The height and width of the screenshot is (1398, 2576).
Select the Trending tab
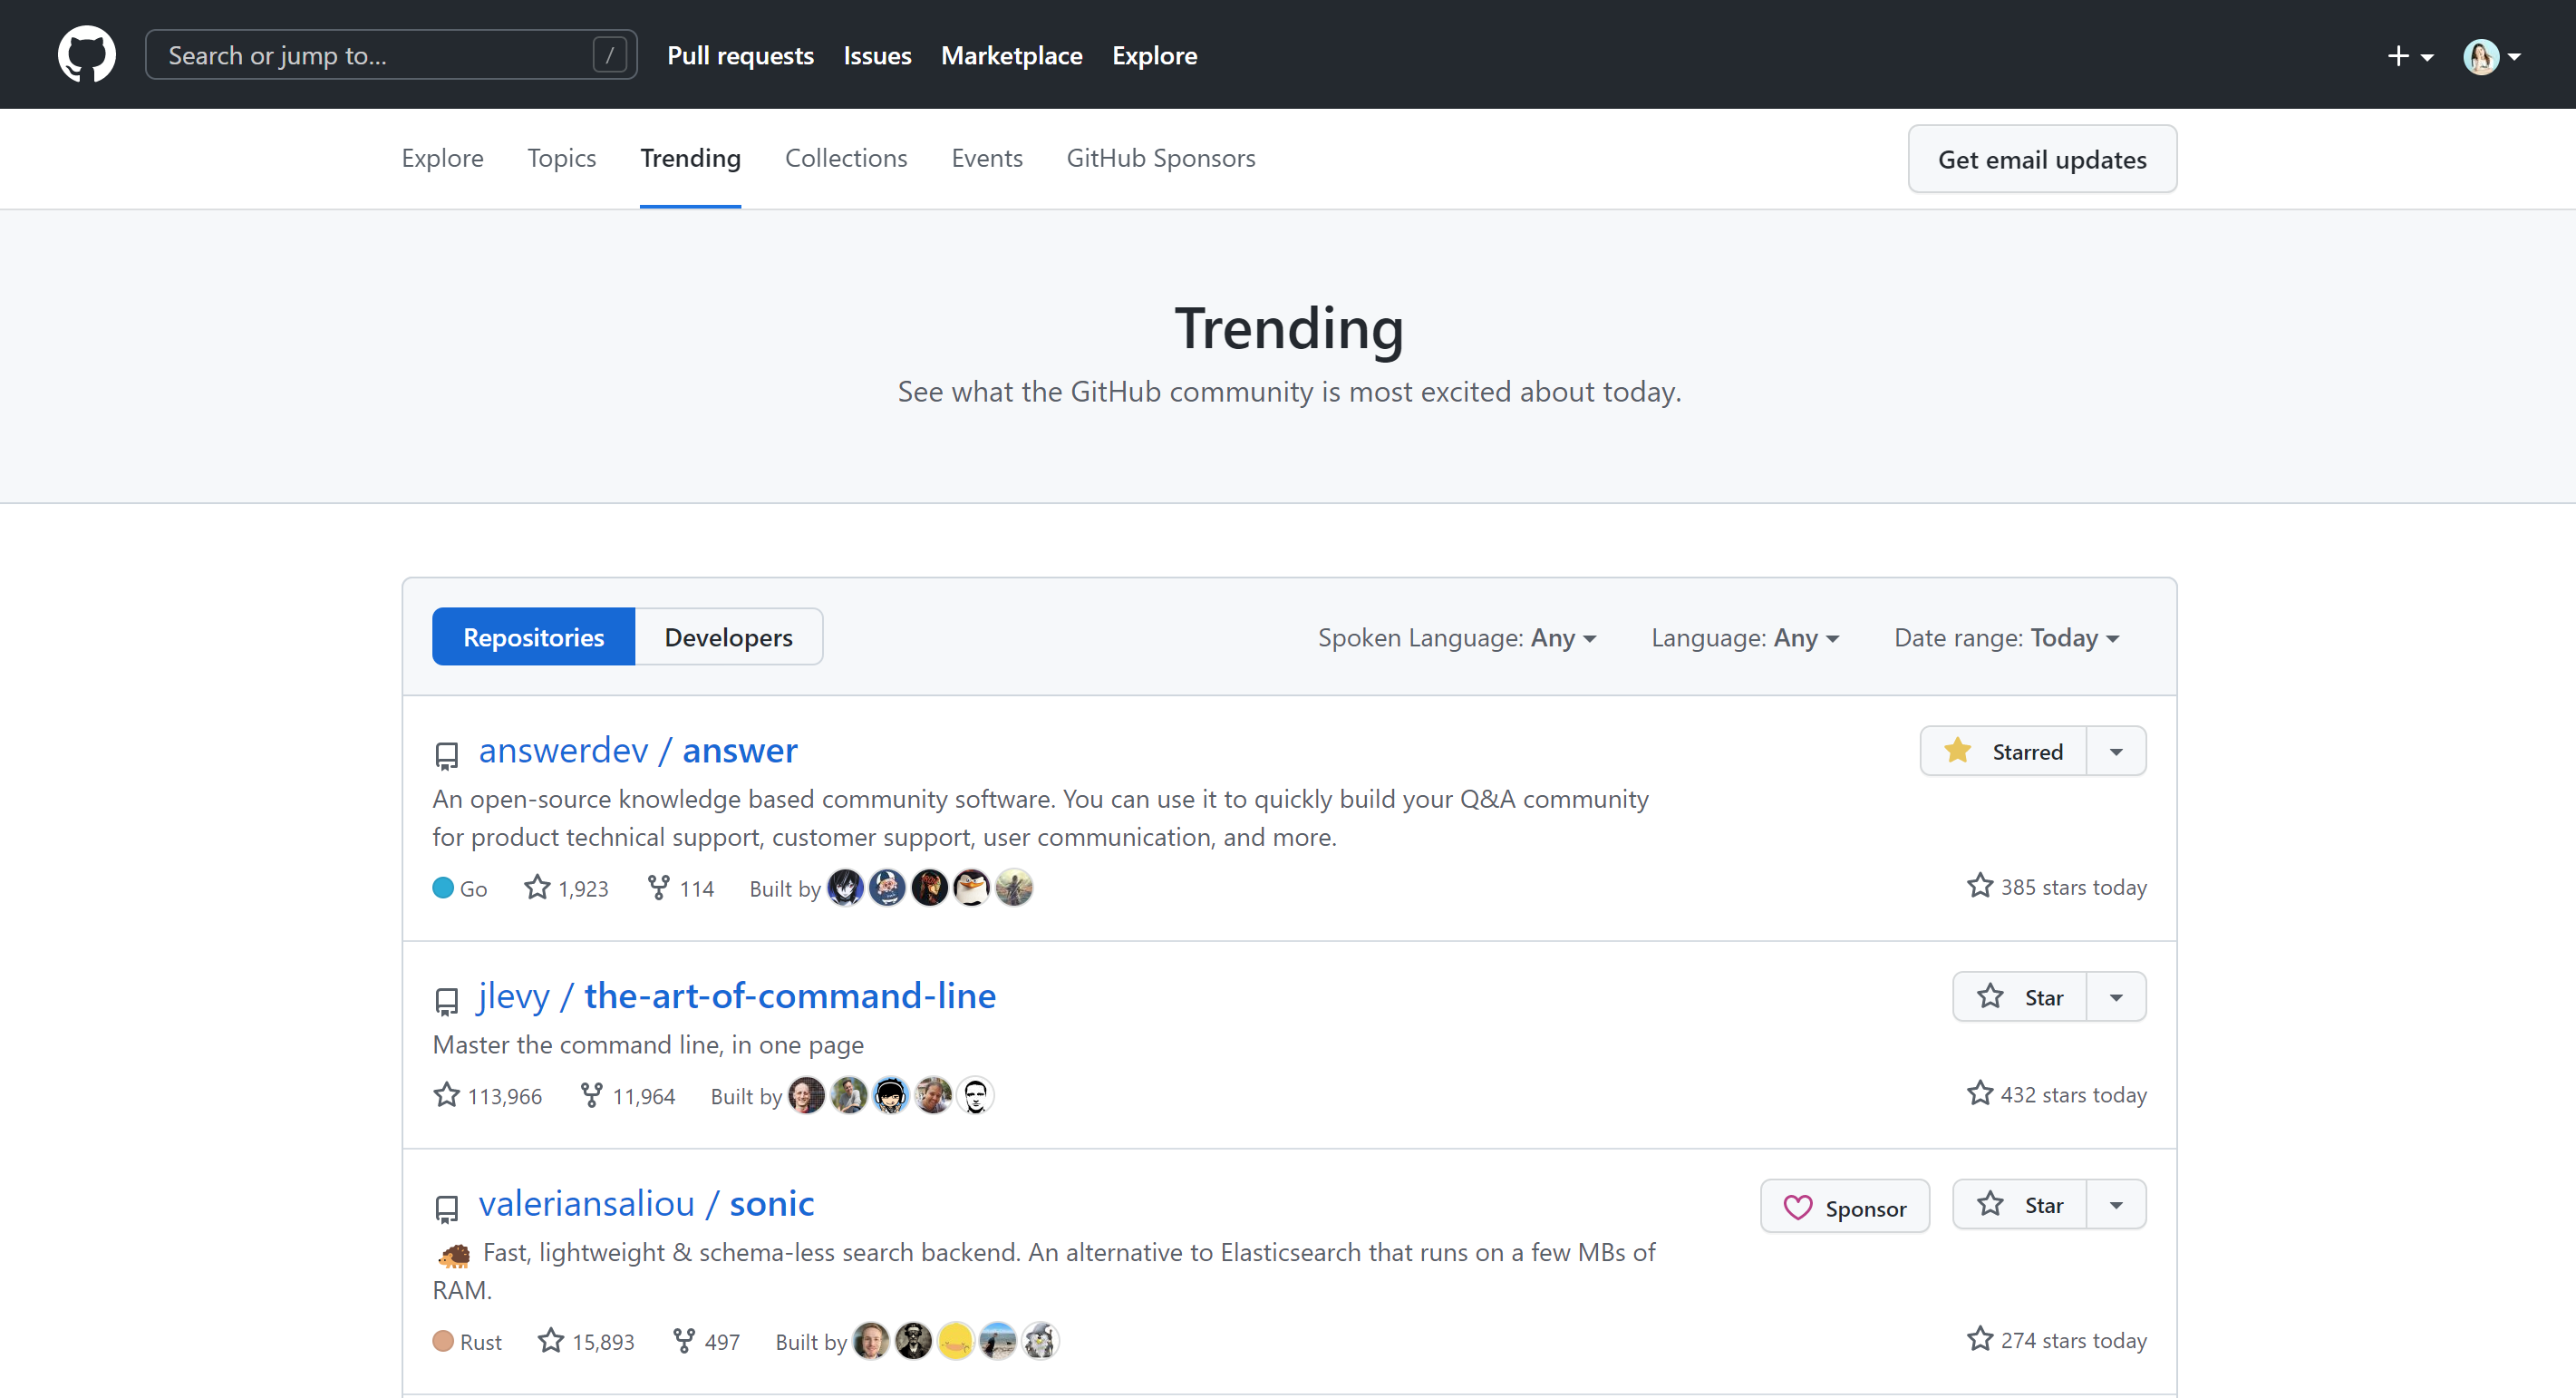coord(690,158)
